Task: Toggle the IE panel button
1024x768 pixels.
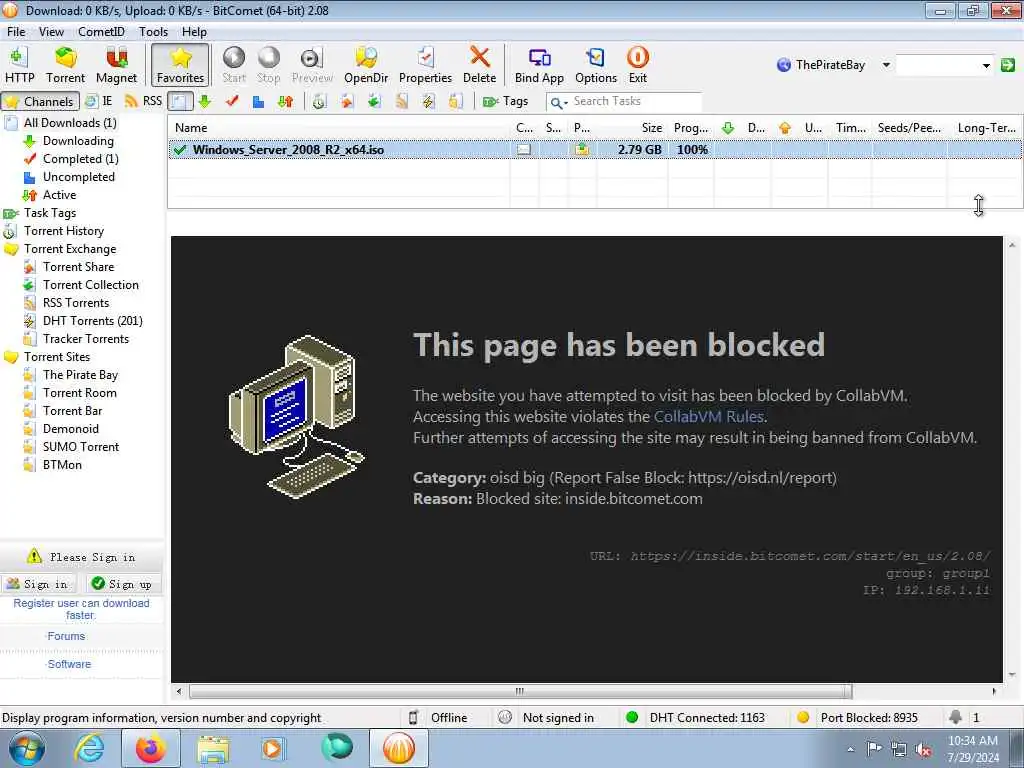Action: (x=99, y=101)
